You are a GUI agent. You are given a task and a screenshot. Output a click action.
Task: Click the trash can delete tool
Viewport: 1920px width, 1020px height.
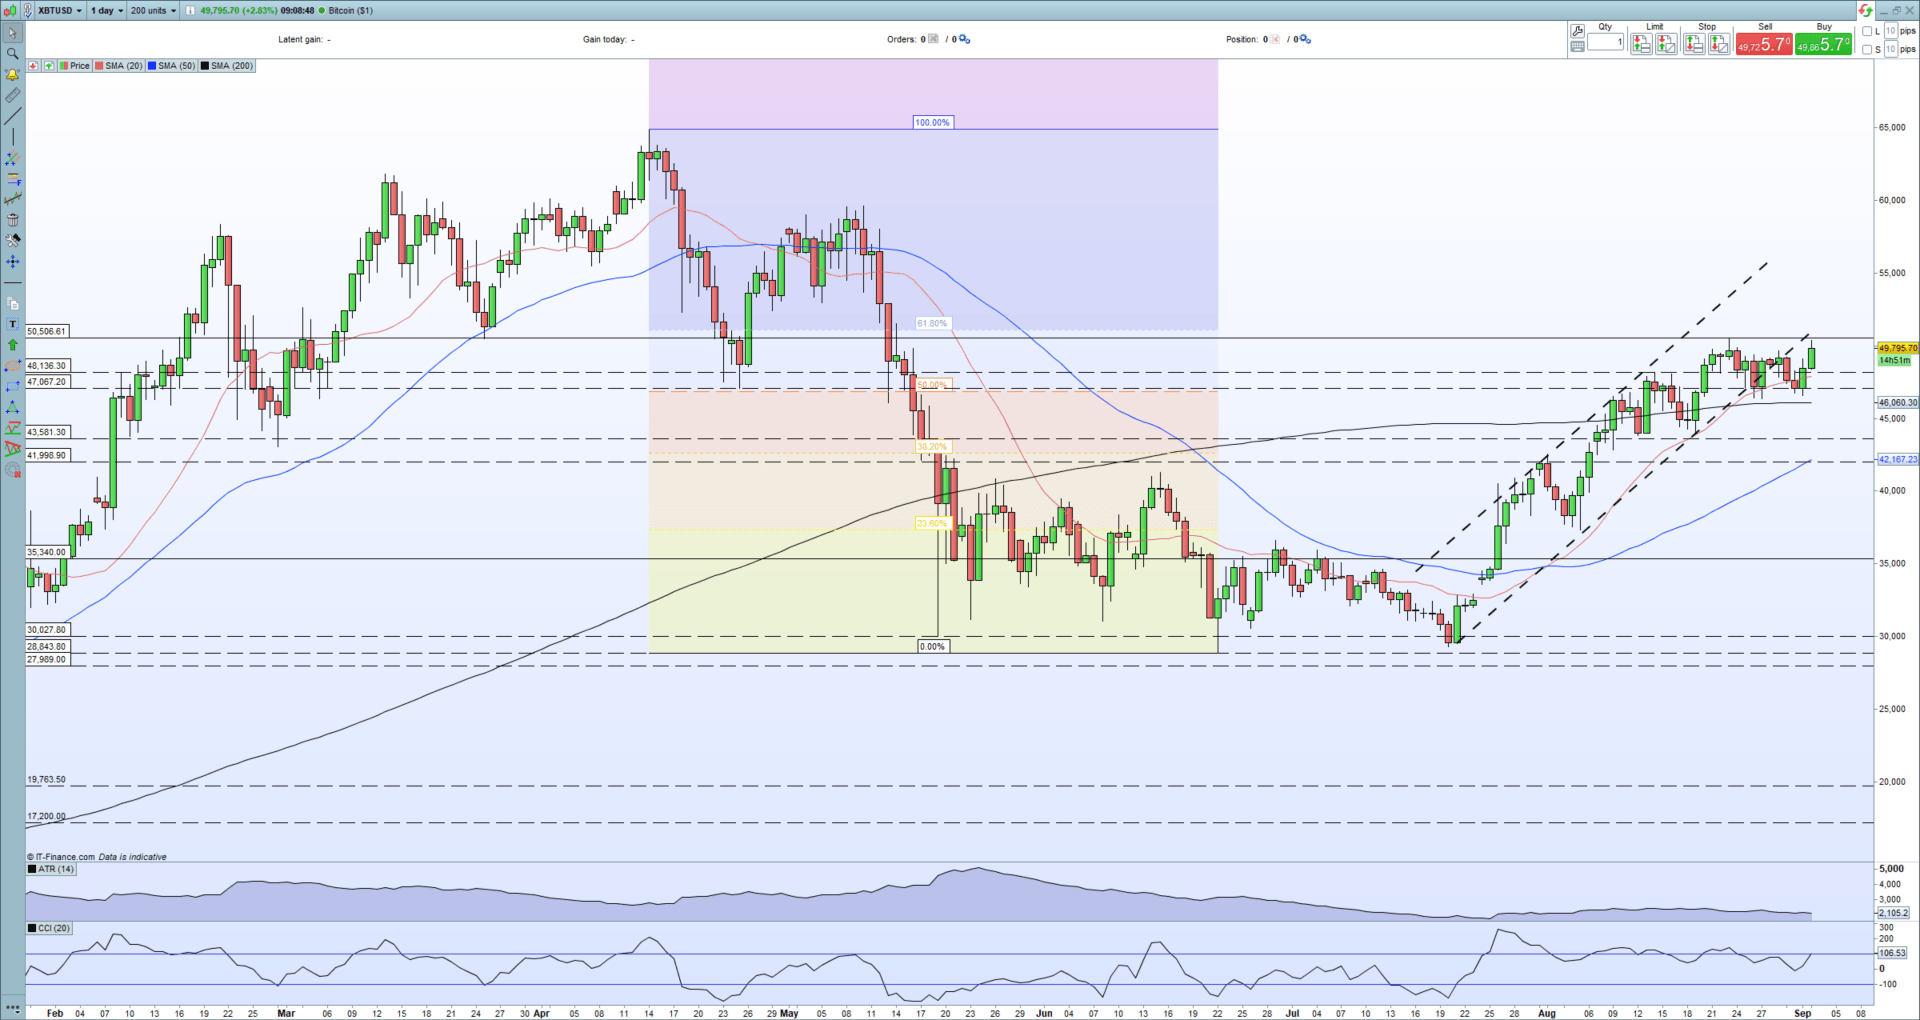pyautogui.click(x=12, y=220)
